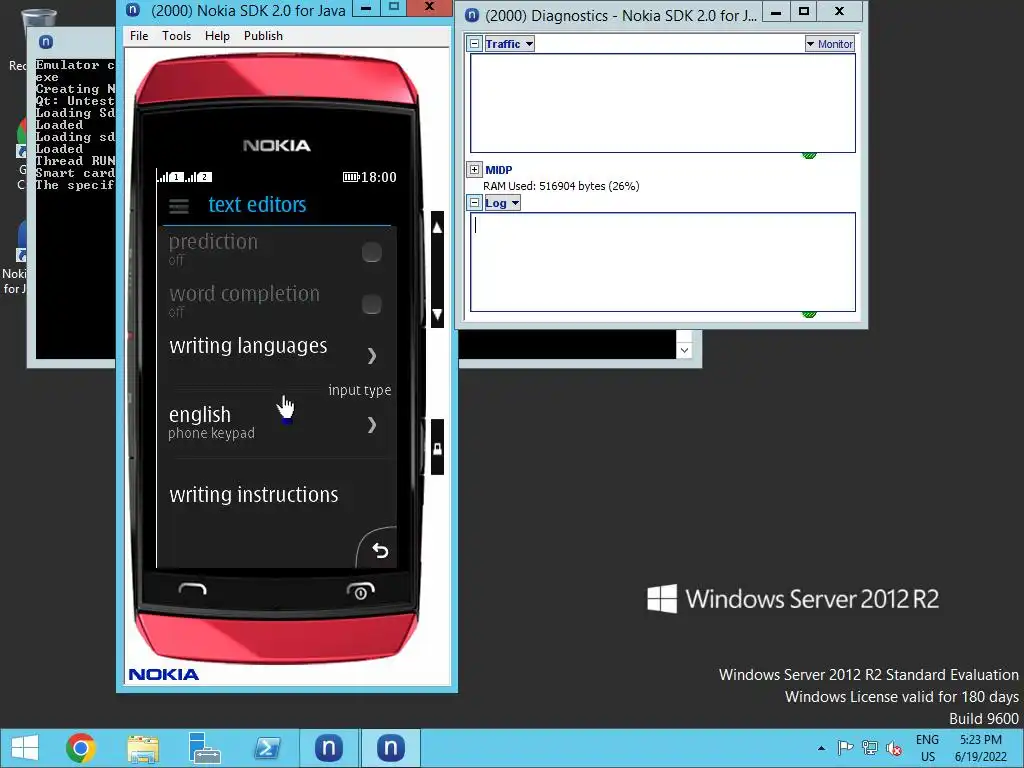The image size is (1024, 768).
Task: Open the hamburger menu beside text editors
Action: click(178, 206)
